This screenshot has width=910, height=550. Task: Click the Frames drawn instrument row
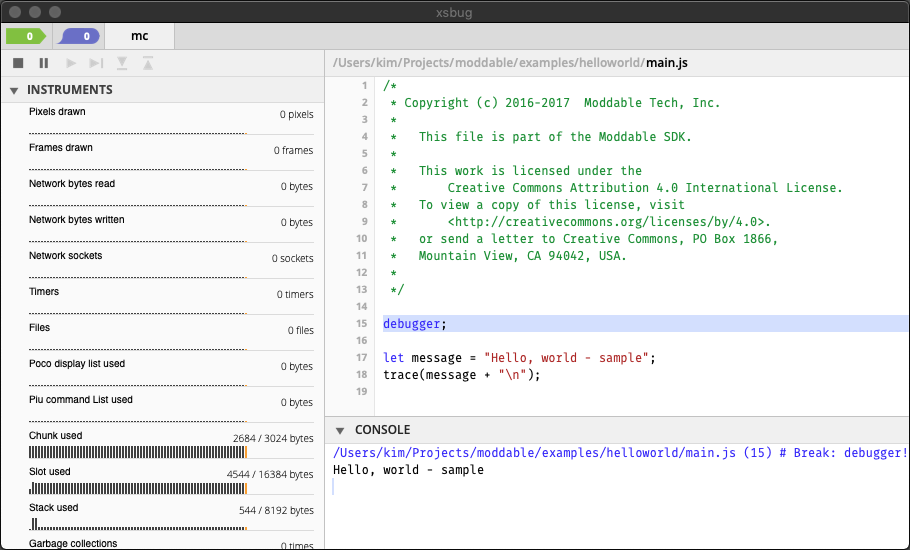tap(171, 157)
